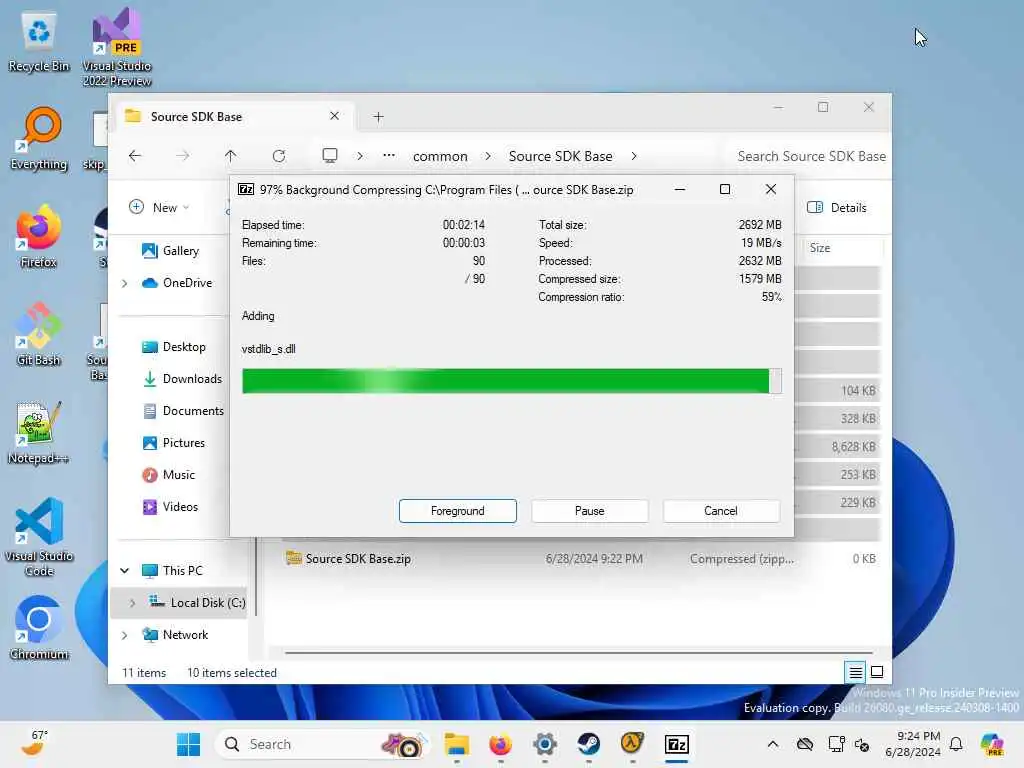
Task: Show hidden breadcrumb path ellipsis
Action: 389,155
